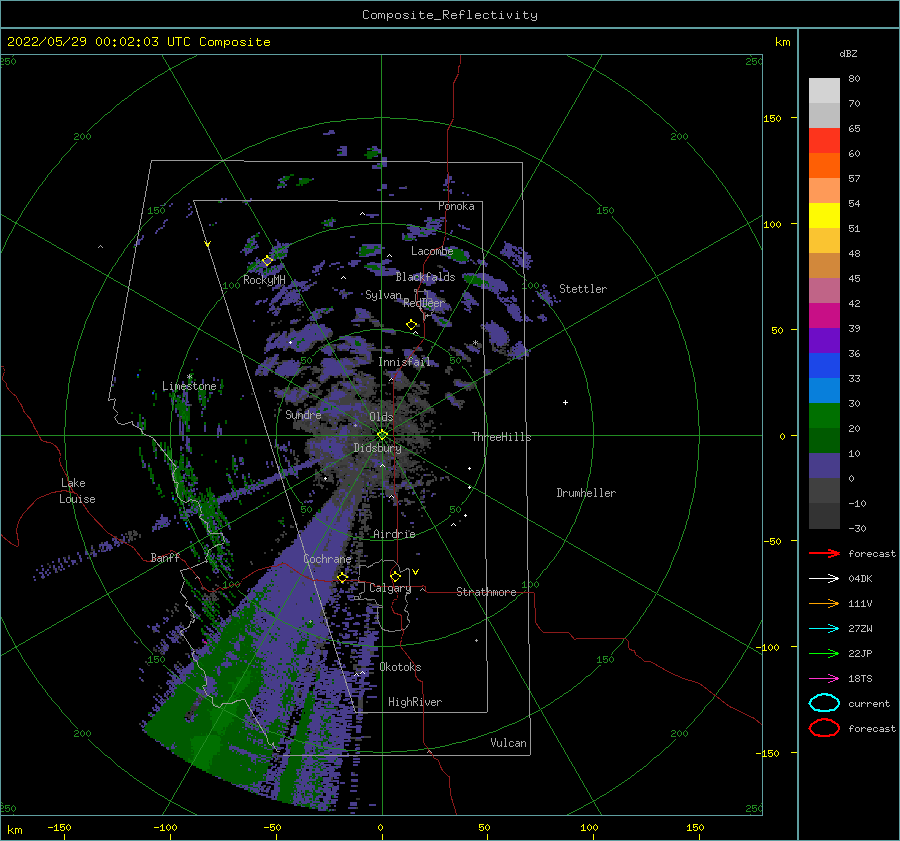Click the Ponoka city label

[x=456, y=206]
